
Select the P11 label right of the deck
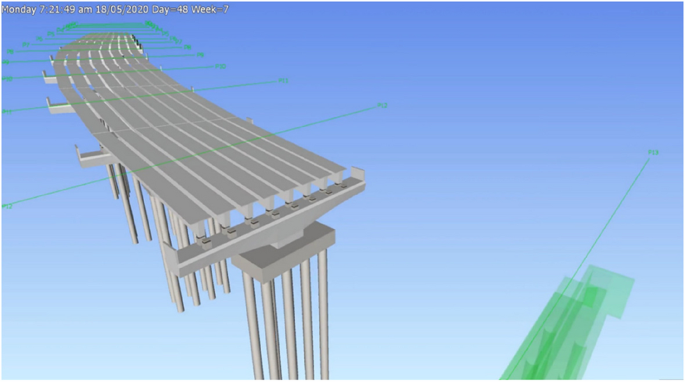pos(284,81)
